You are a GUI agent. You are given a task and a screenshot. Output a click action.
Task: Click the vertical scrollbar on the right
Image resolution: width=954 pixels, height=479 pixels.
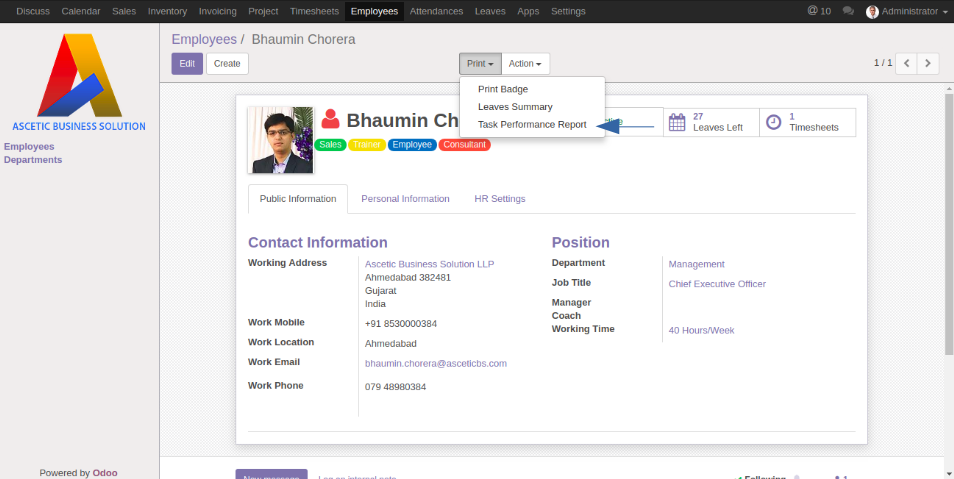[949, 223]
